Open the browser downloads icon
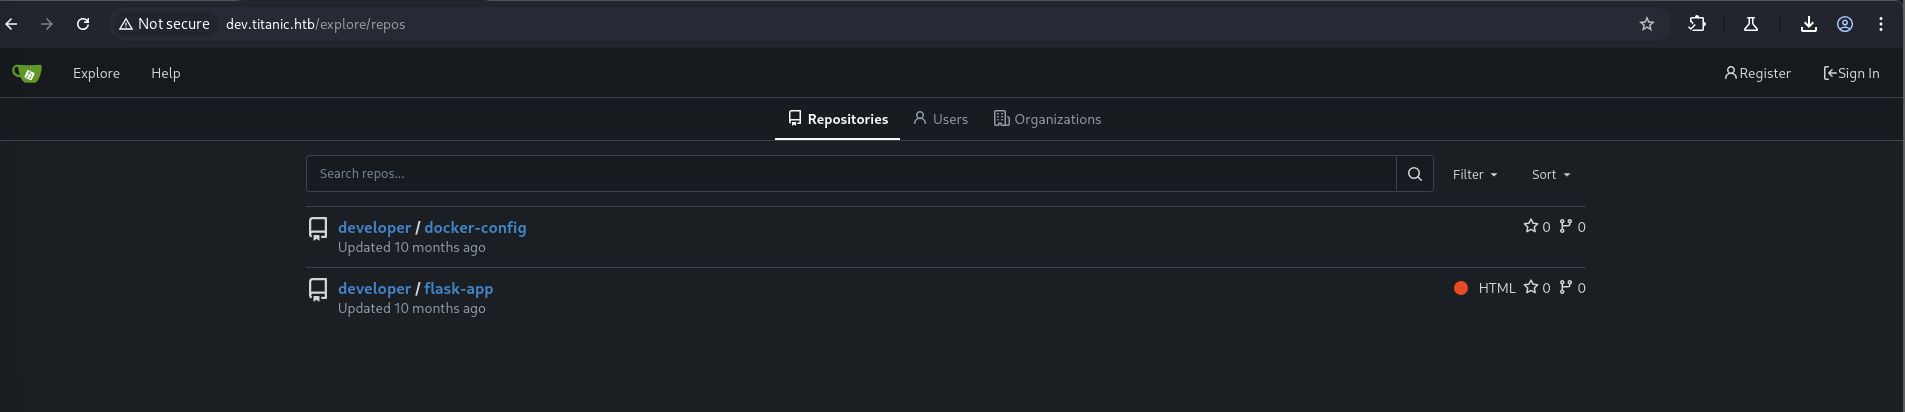 pos(1809,24)
